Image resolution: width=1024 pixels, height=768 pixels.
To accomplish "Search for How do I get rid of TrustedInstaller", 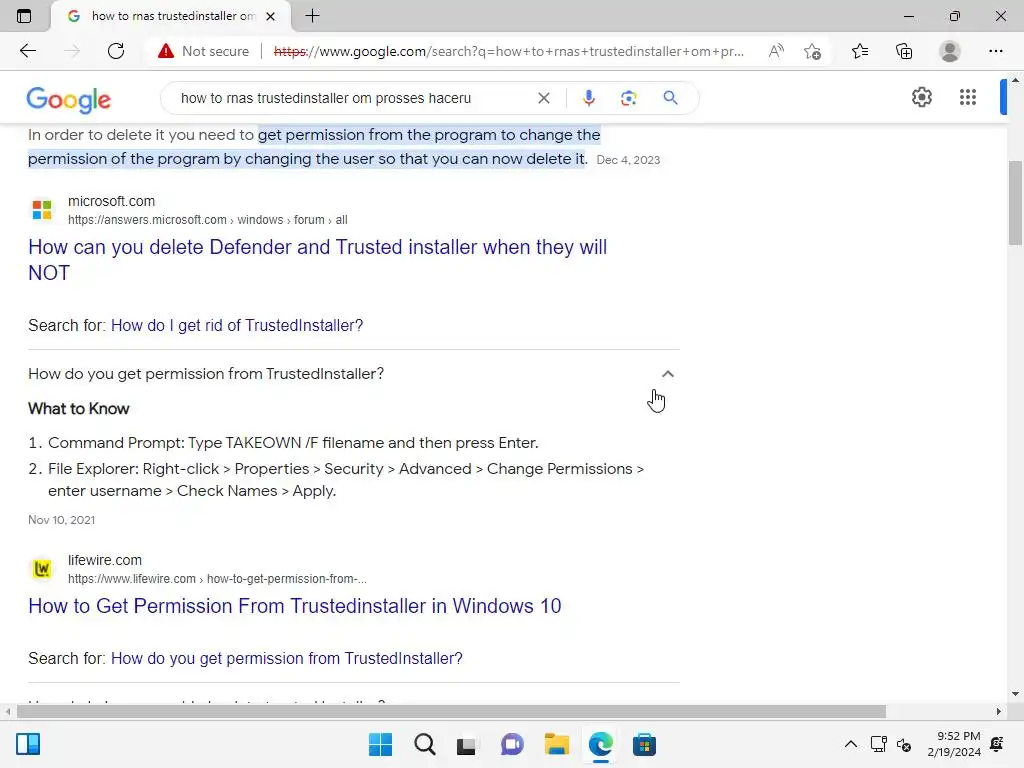I will pos(236,325).
